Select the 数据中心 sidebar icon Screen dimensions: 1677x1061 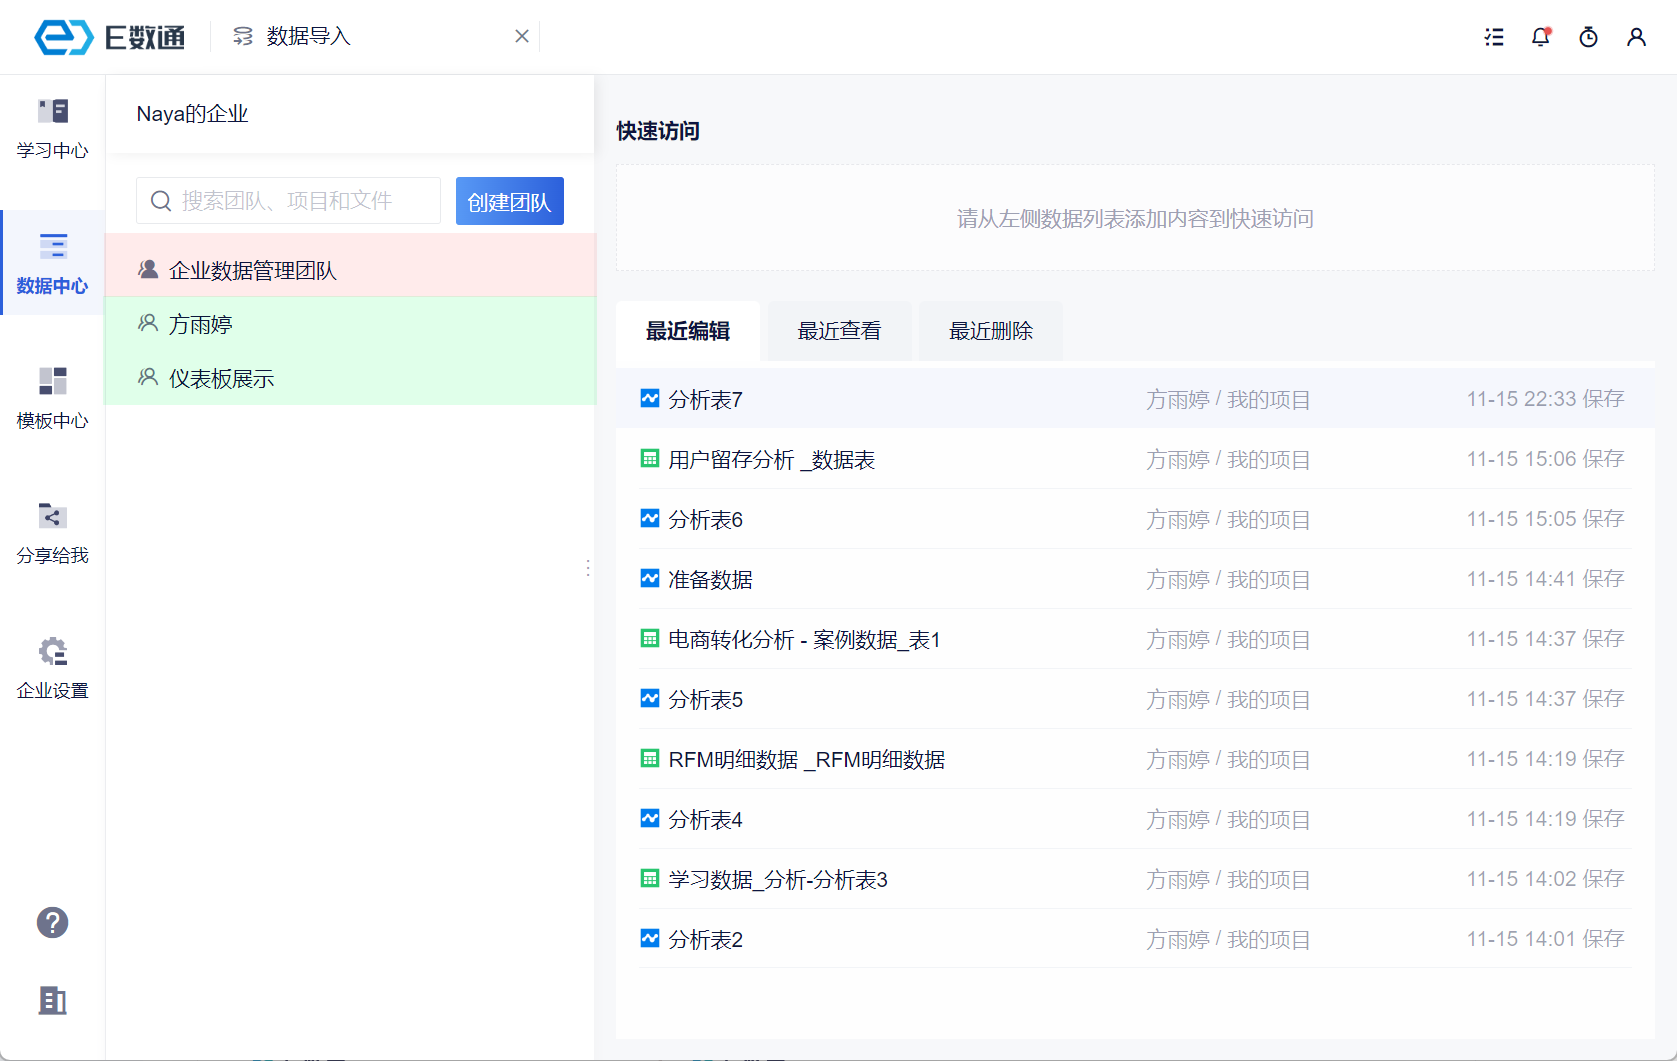coord(53,245)
